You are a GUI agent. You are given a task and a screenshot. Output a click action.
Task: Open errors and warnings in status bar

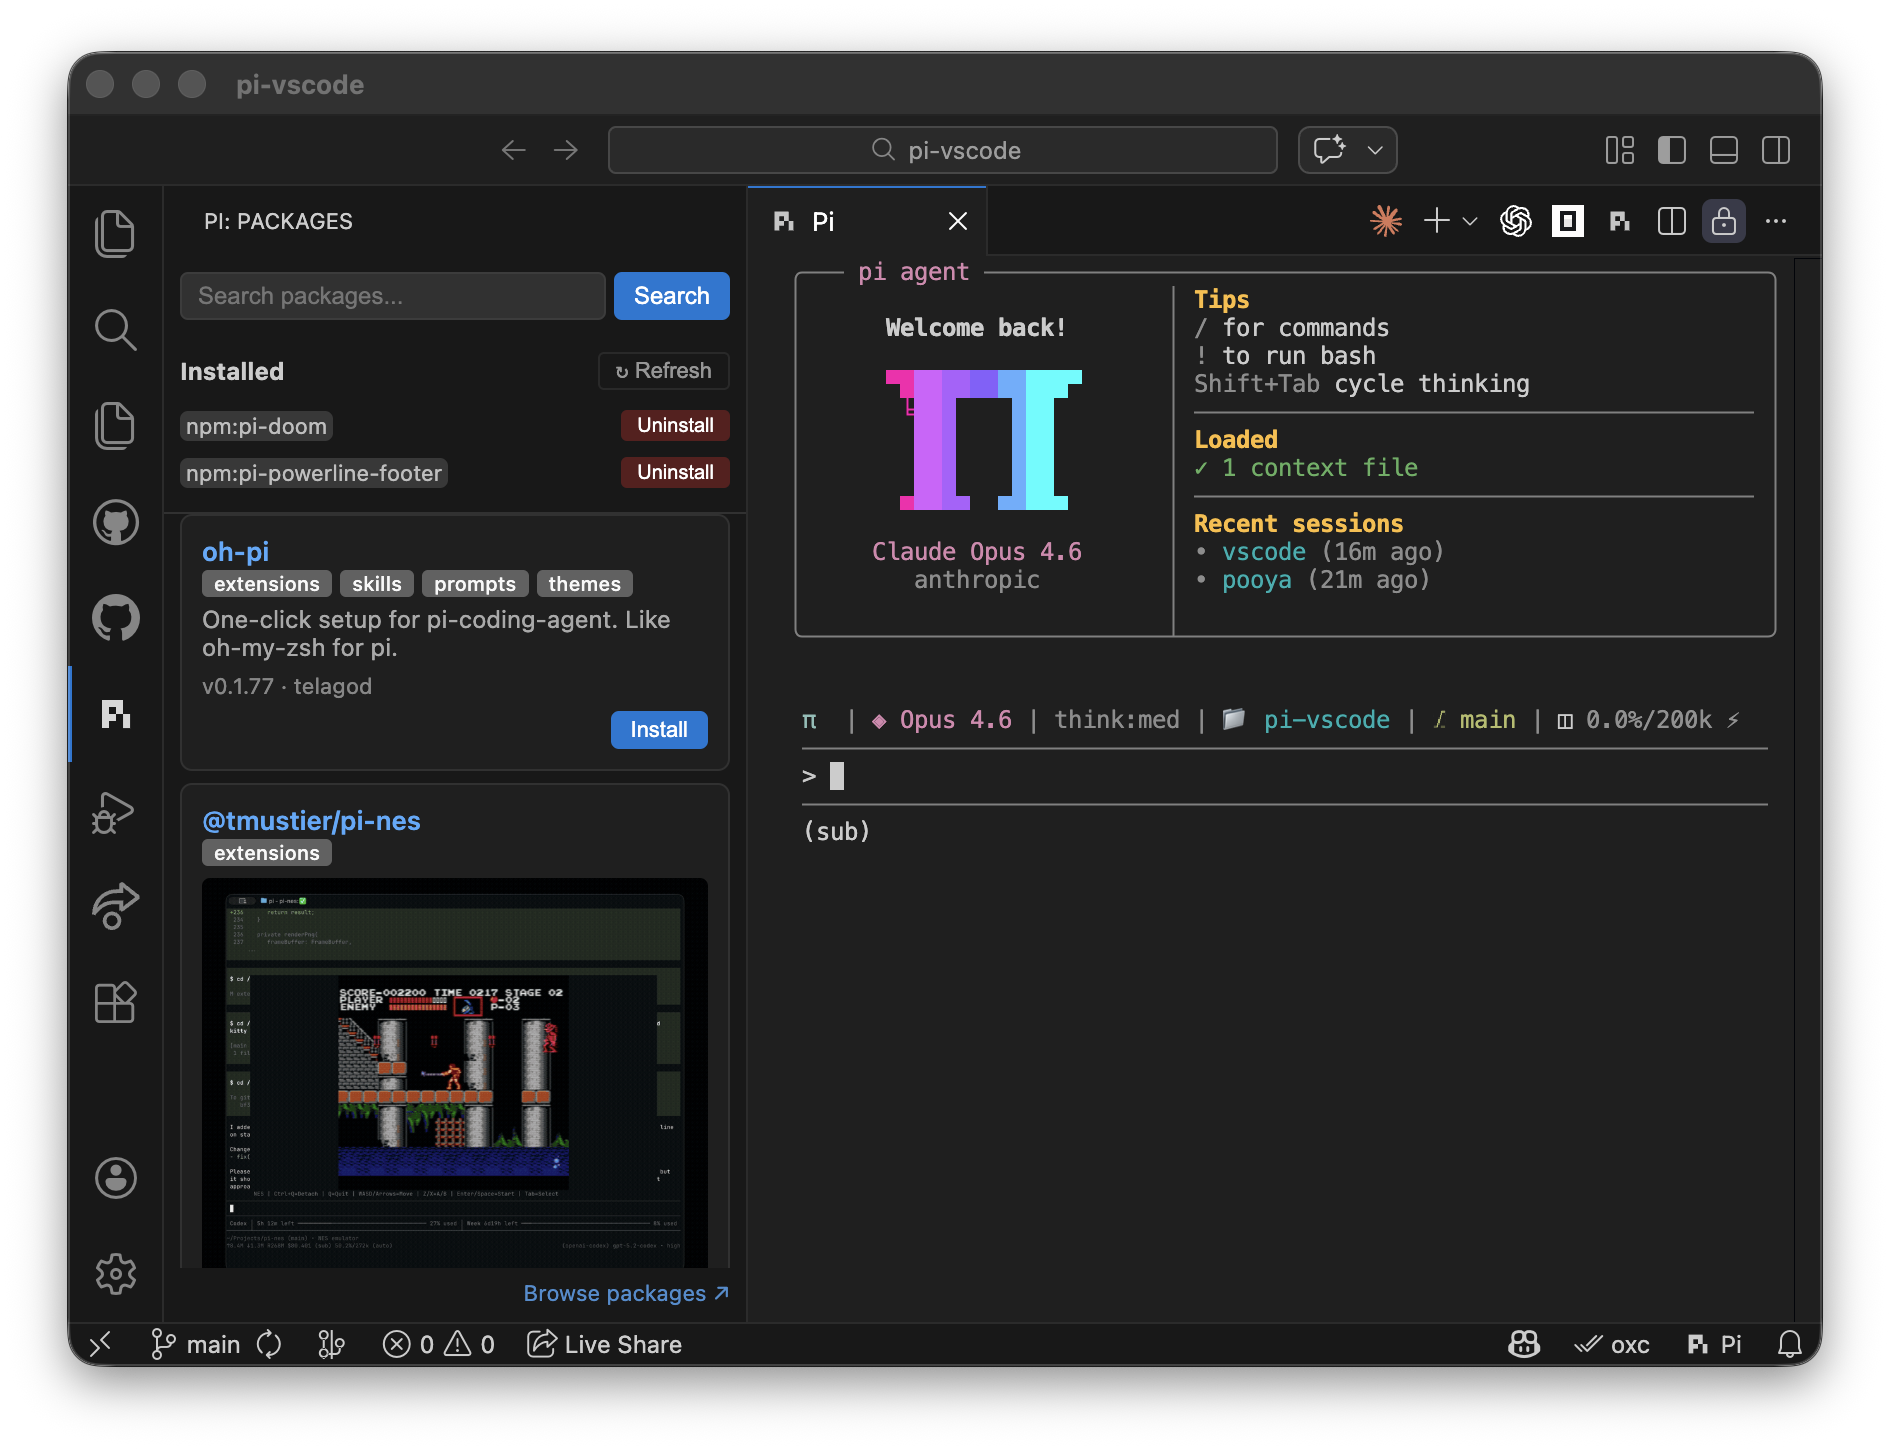click(438, 1344)
